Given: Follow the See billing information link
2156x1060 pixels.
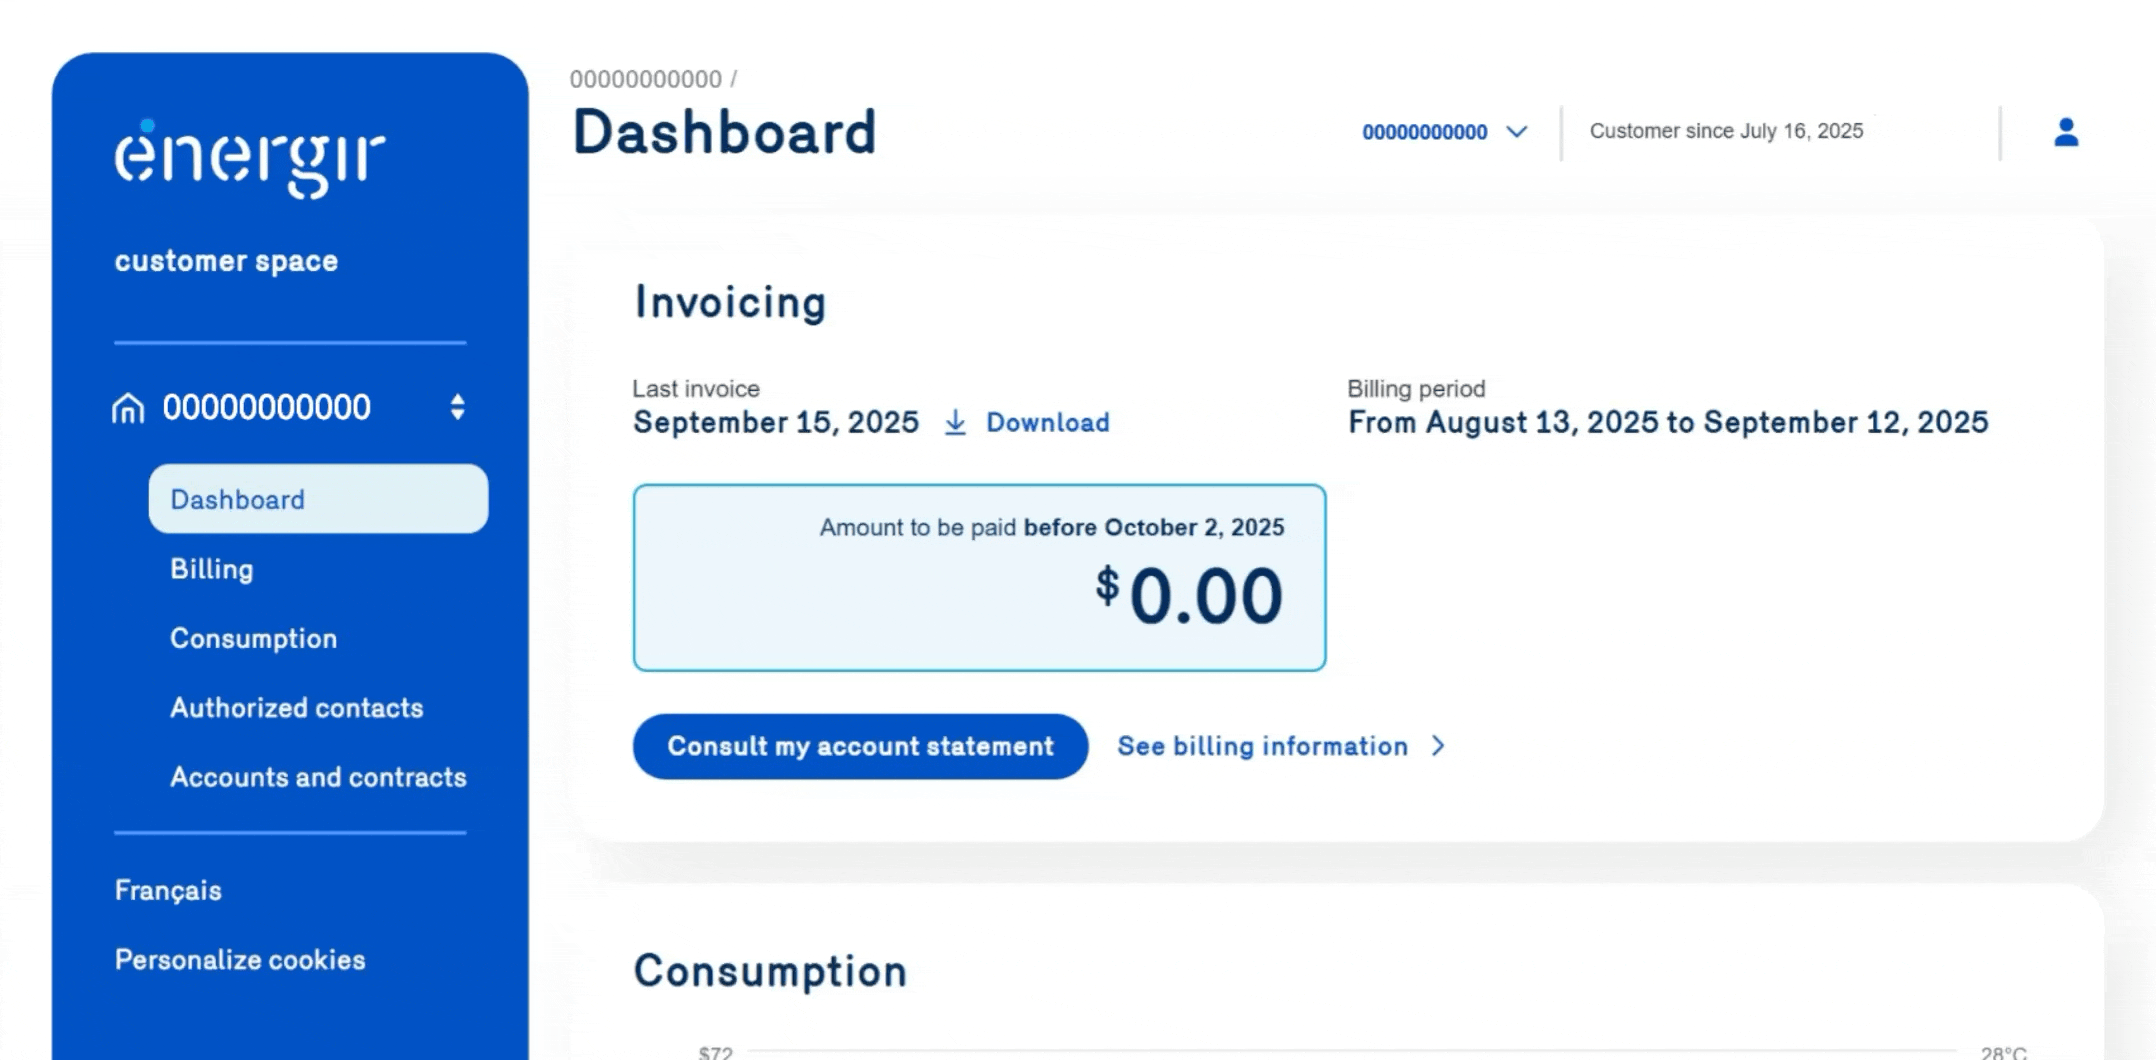Looking at the screenshot, I should 1262,746.
